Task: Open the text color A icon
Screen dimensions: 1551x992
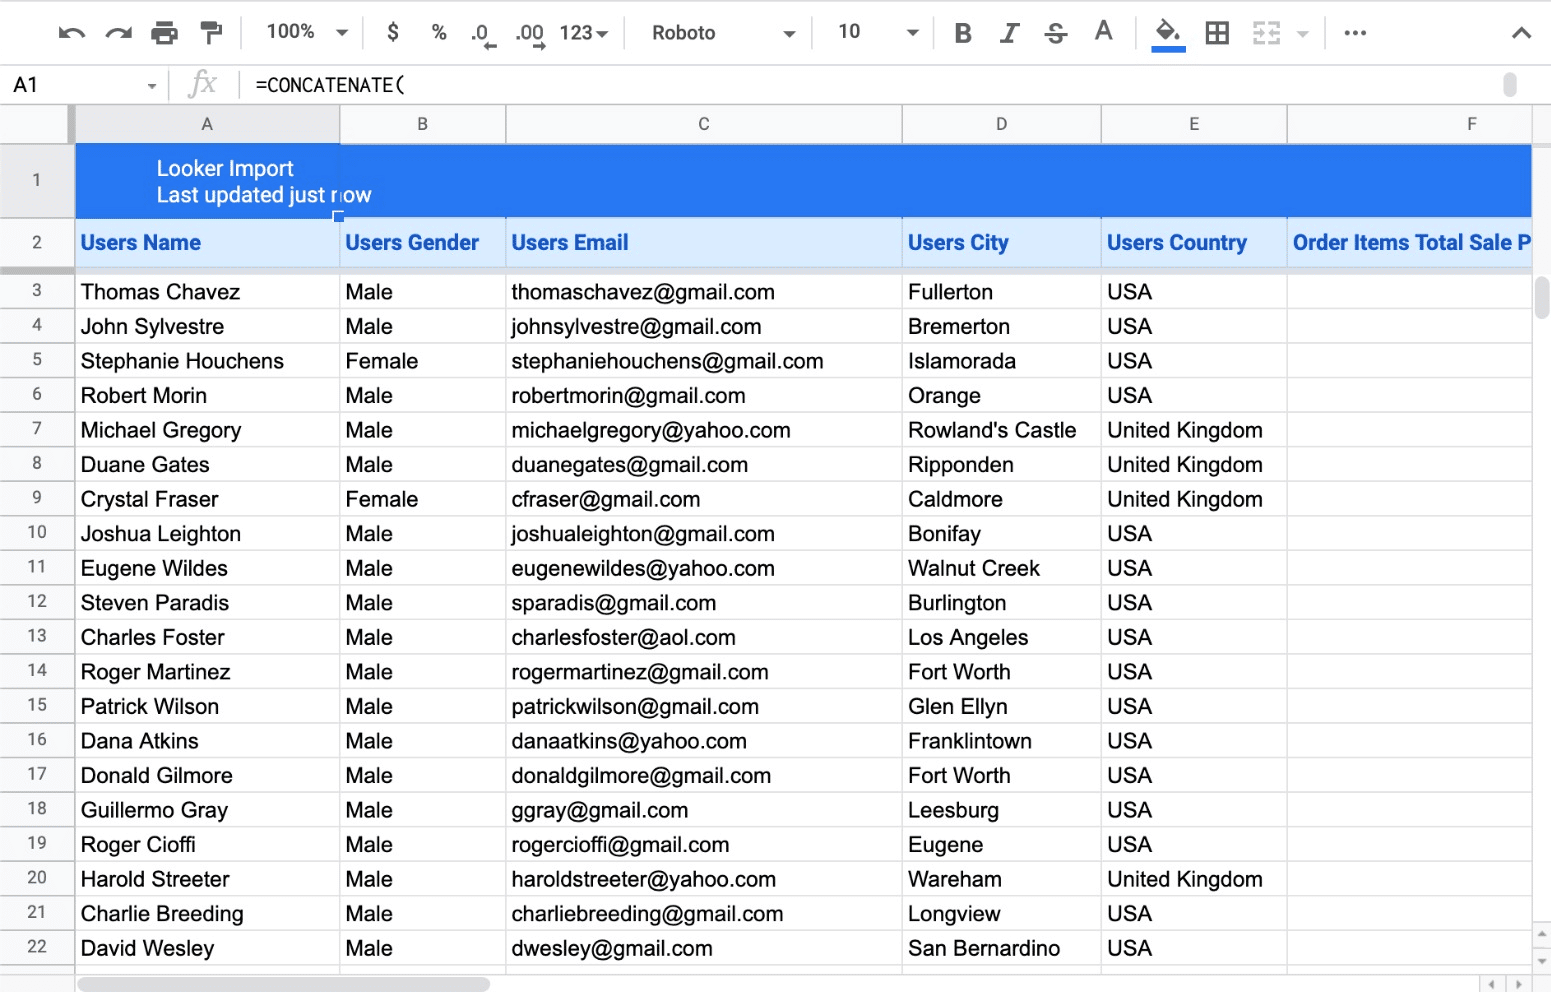Action: tap(1103, 32)
